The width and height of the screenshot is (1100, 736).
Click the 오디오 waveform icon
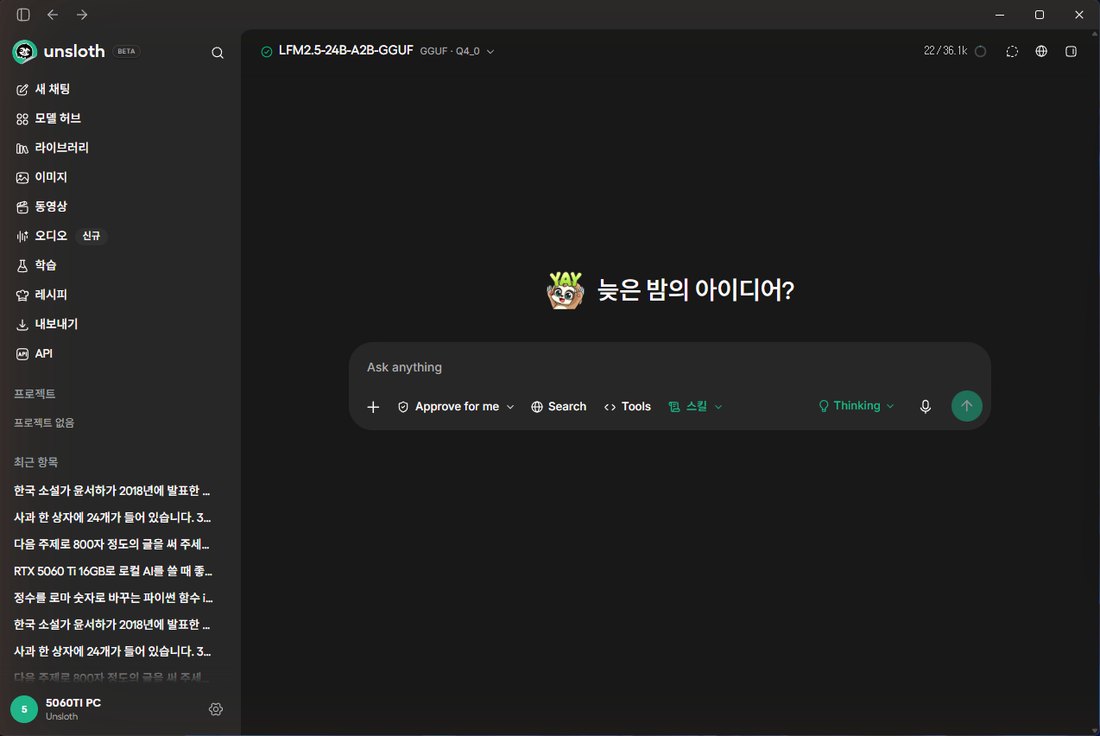(22, 237)
